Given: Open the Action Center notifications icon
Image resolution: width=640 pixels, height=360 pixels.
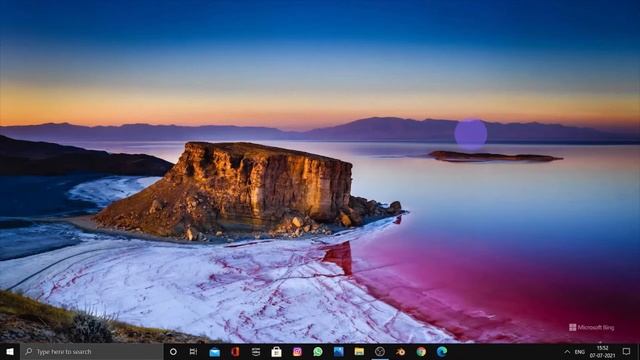Looking at the screenshot, I should pyautogui.click(x=627, y=351).
